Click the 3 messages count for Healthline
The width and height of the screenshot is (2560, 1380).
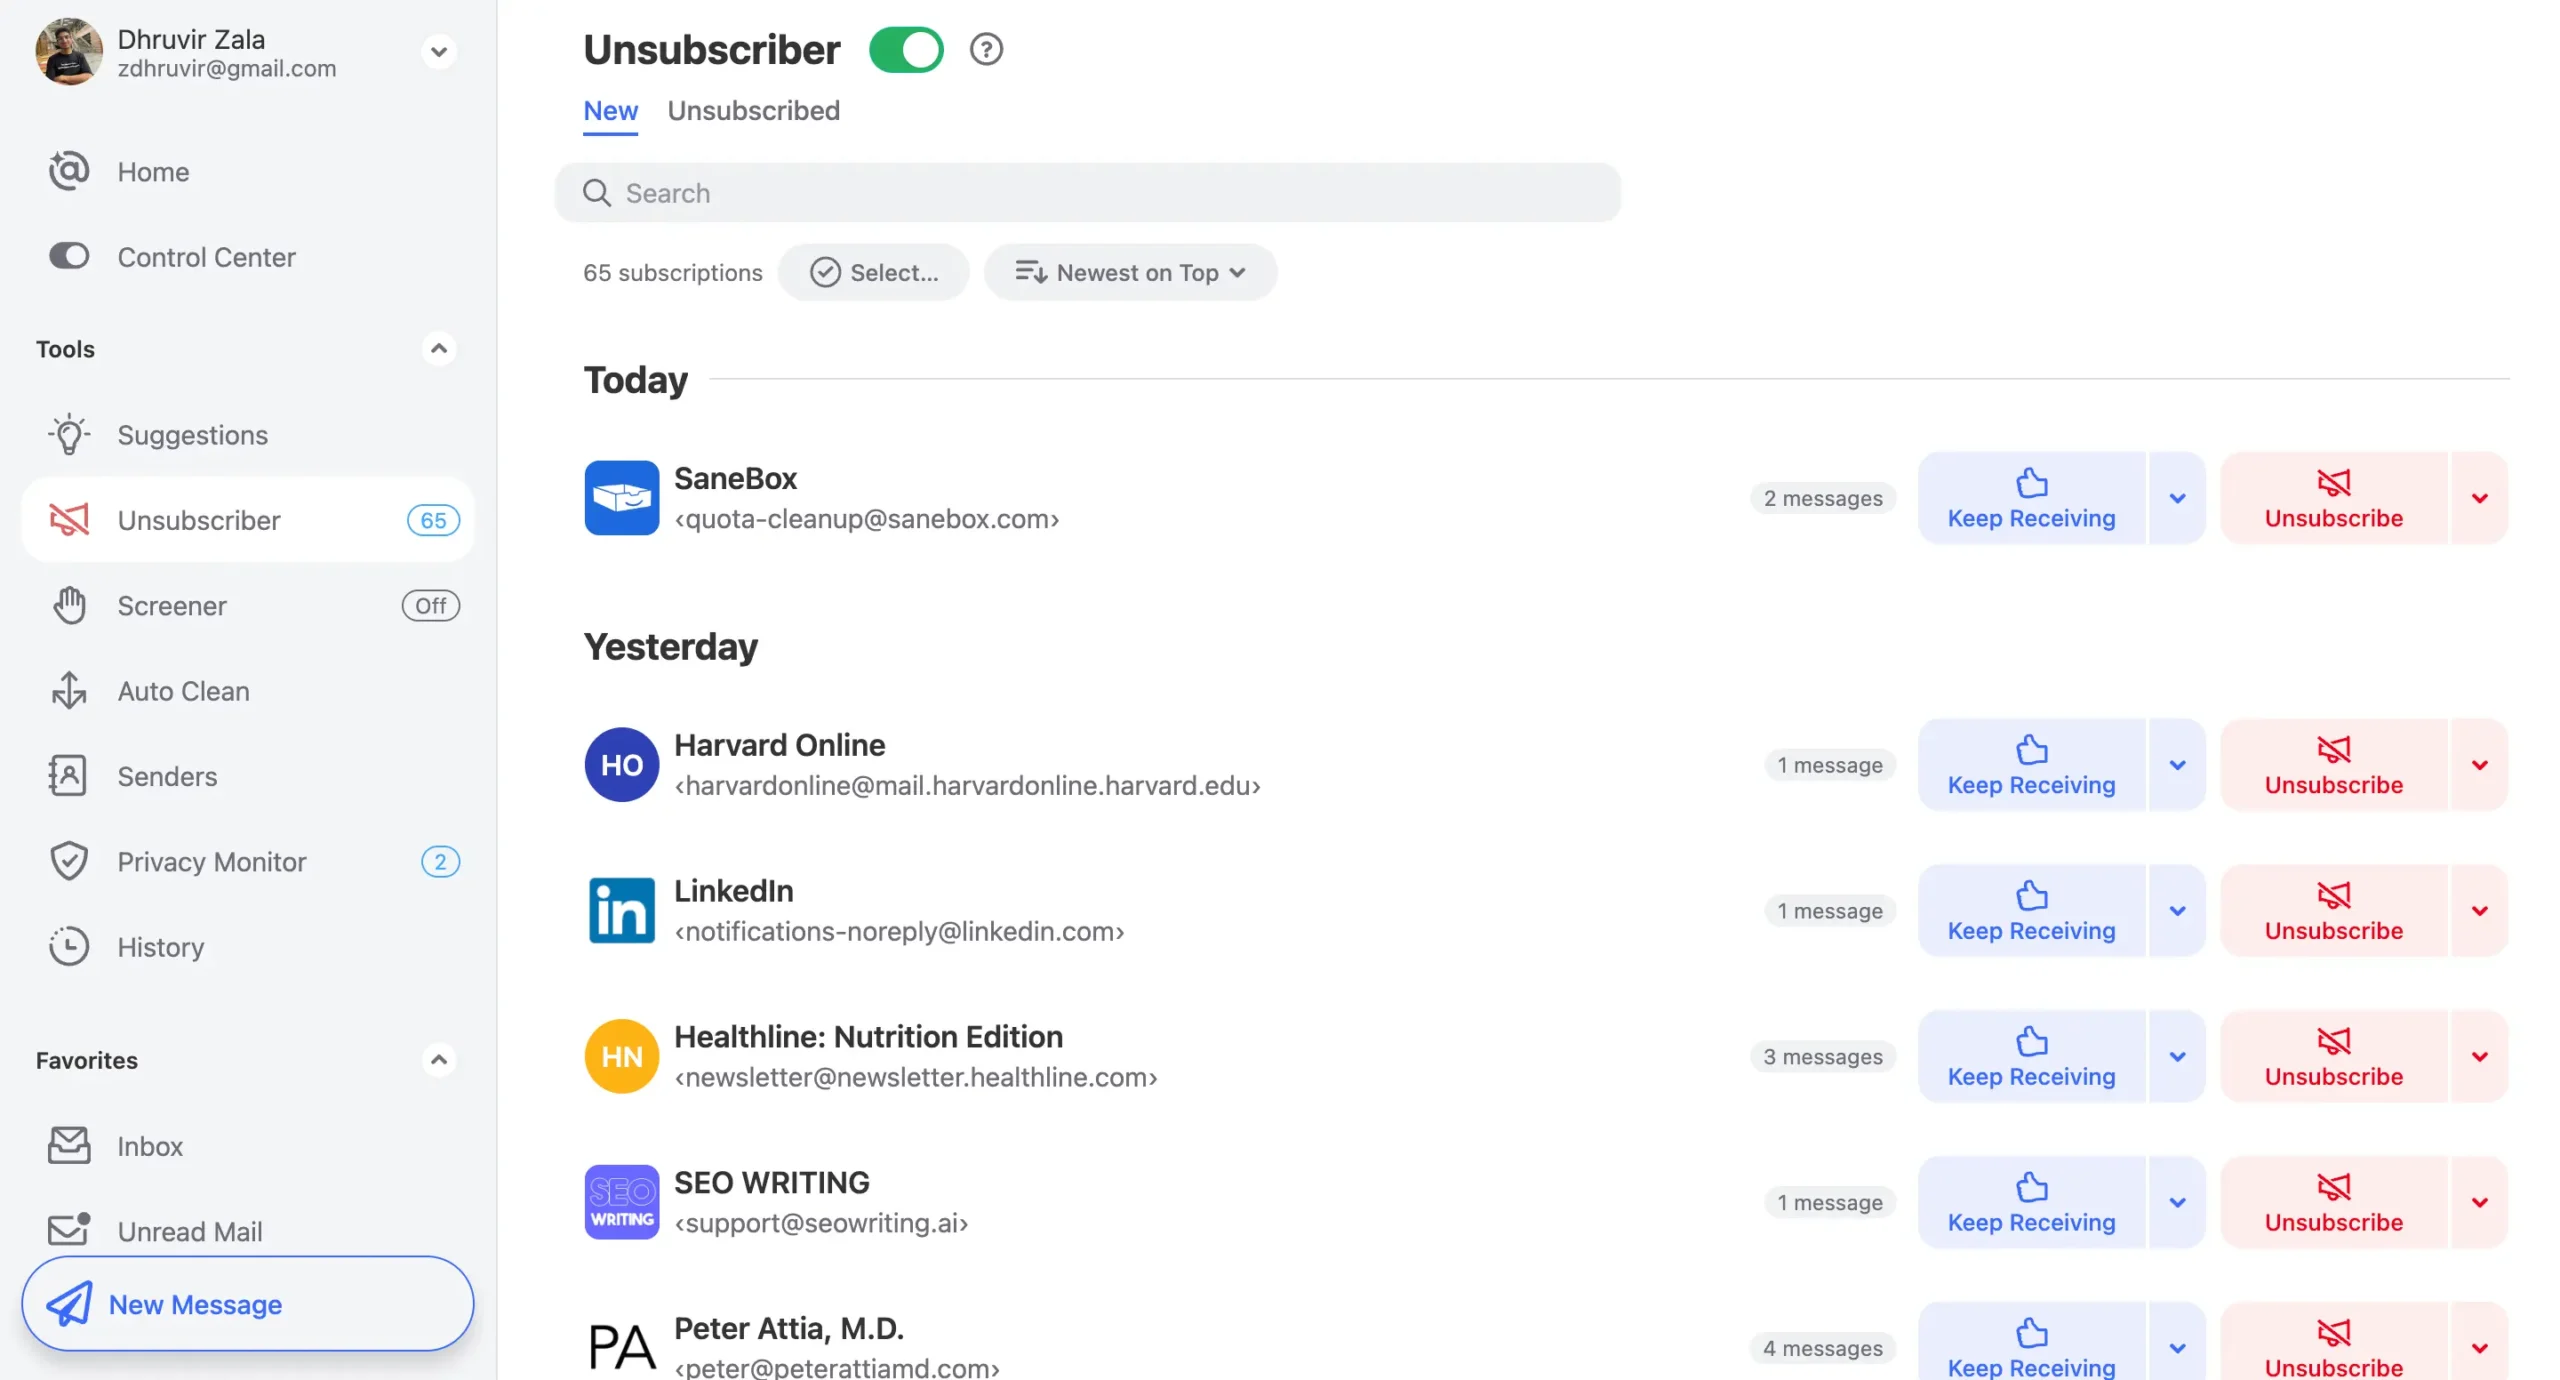[x=1822, y=1056]
